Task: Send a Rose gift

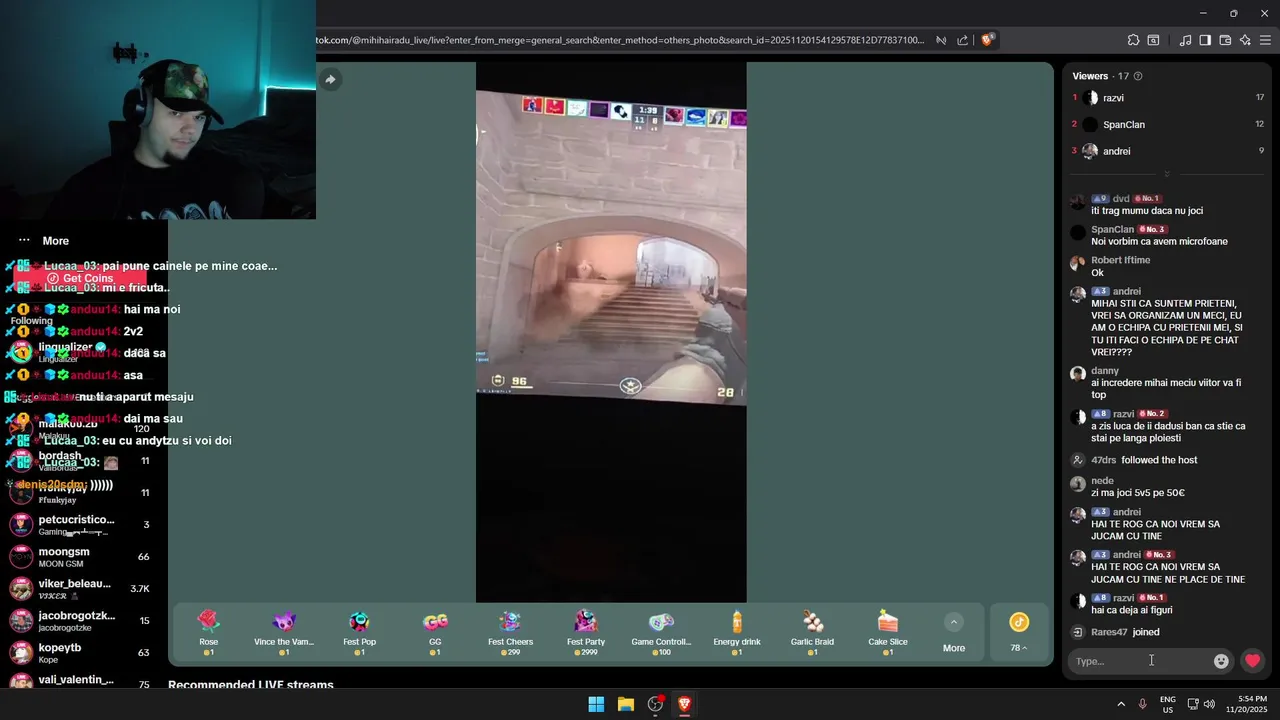Action: pos(208,633)
